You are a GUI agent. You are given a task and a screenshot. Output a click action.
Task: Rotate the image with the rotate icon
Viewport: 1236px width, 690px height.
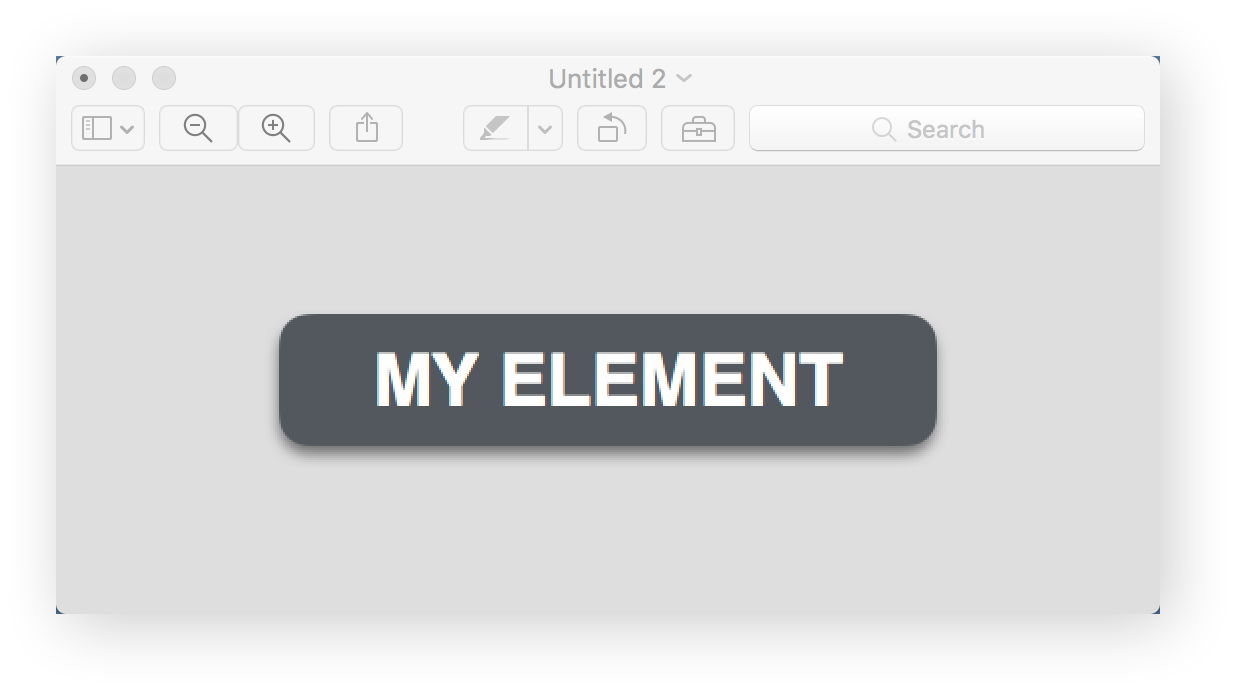tap(612, 128)
